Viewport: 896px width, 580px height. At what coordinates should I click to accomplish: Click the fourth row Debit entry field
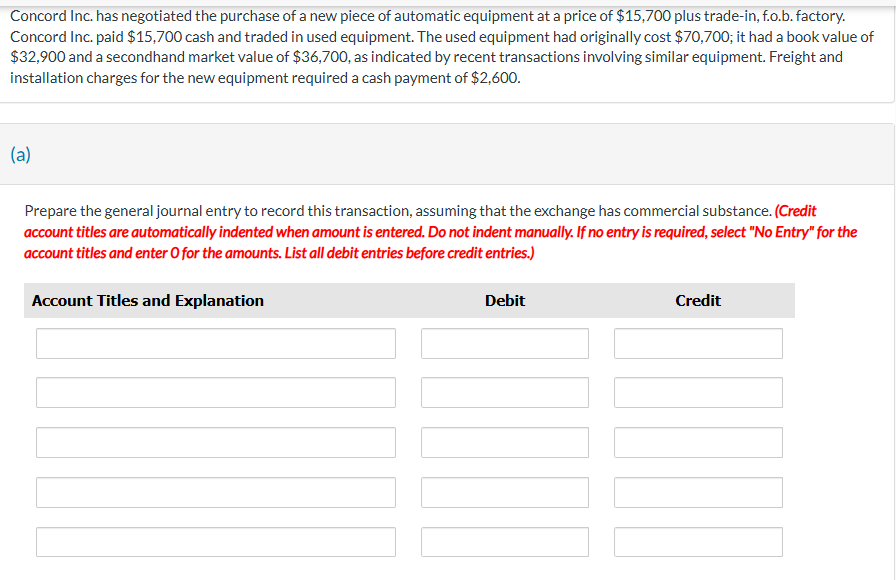tap(505, 492)
